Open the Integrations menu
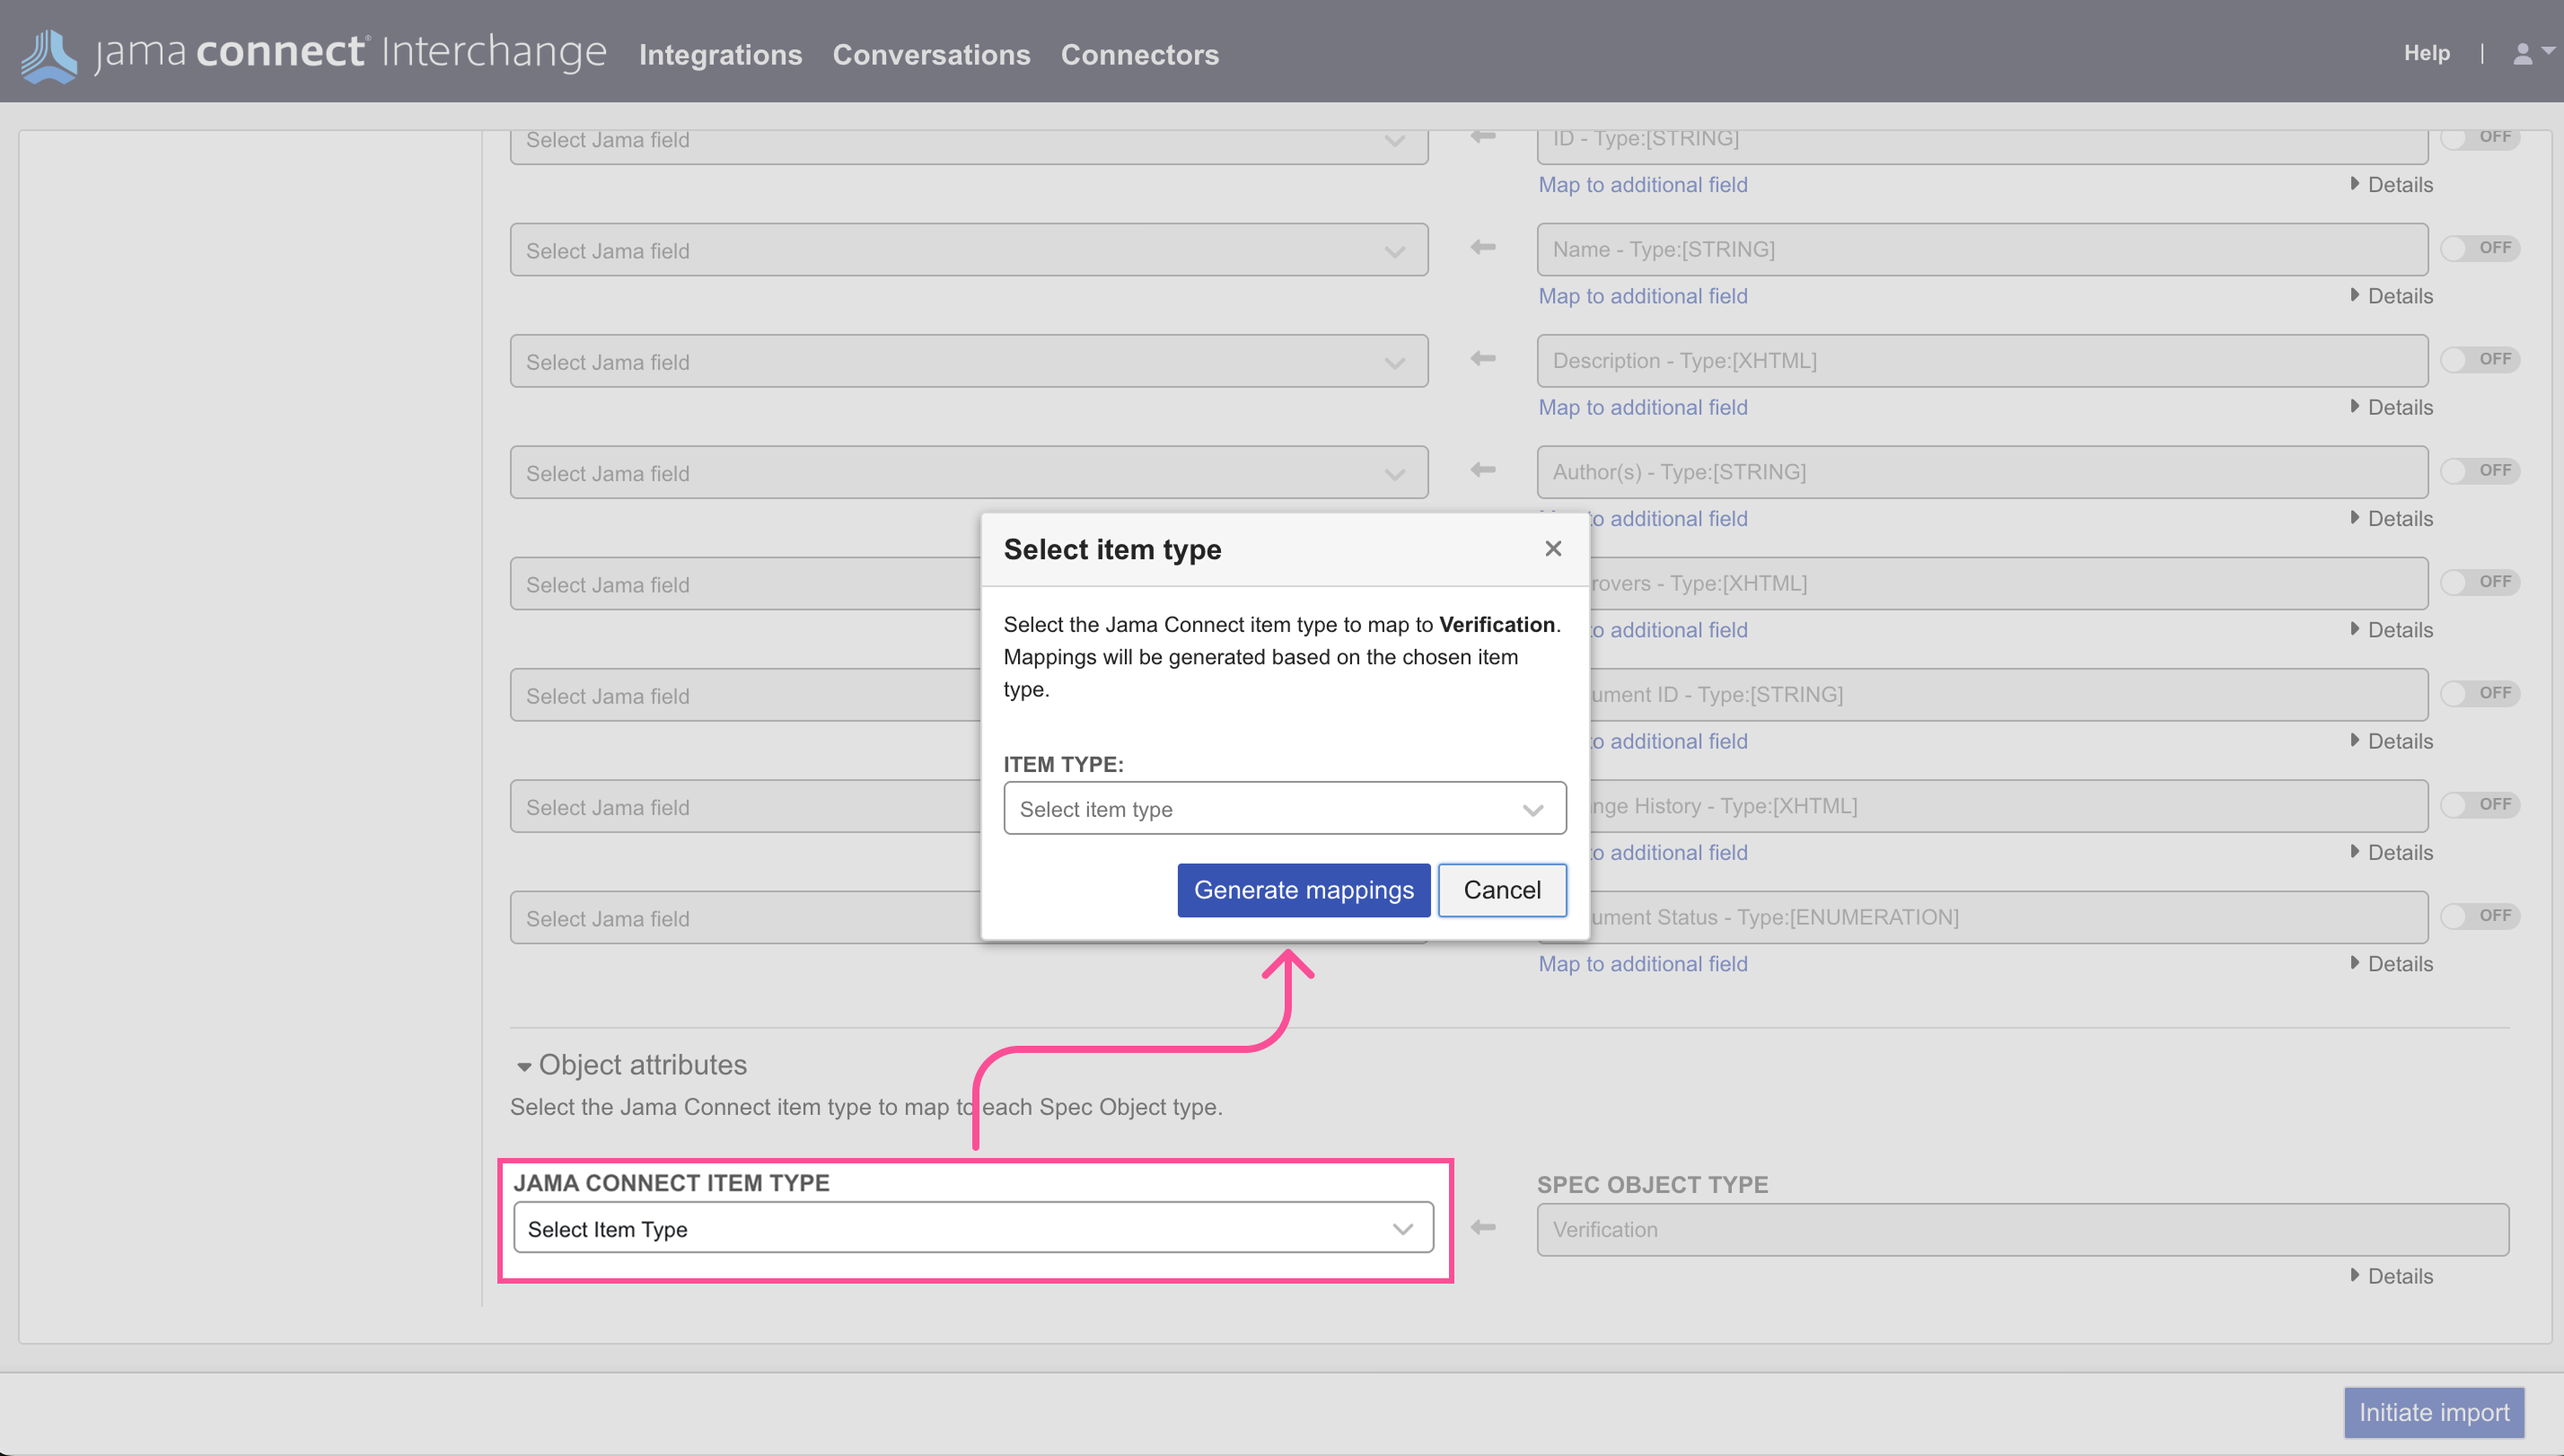 pos(720,55)
